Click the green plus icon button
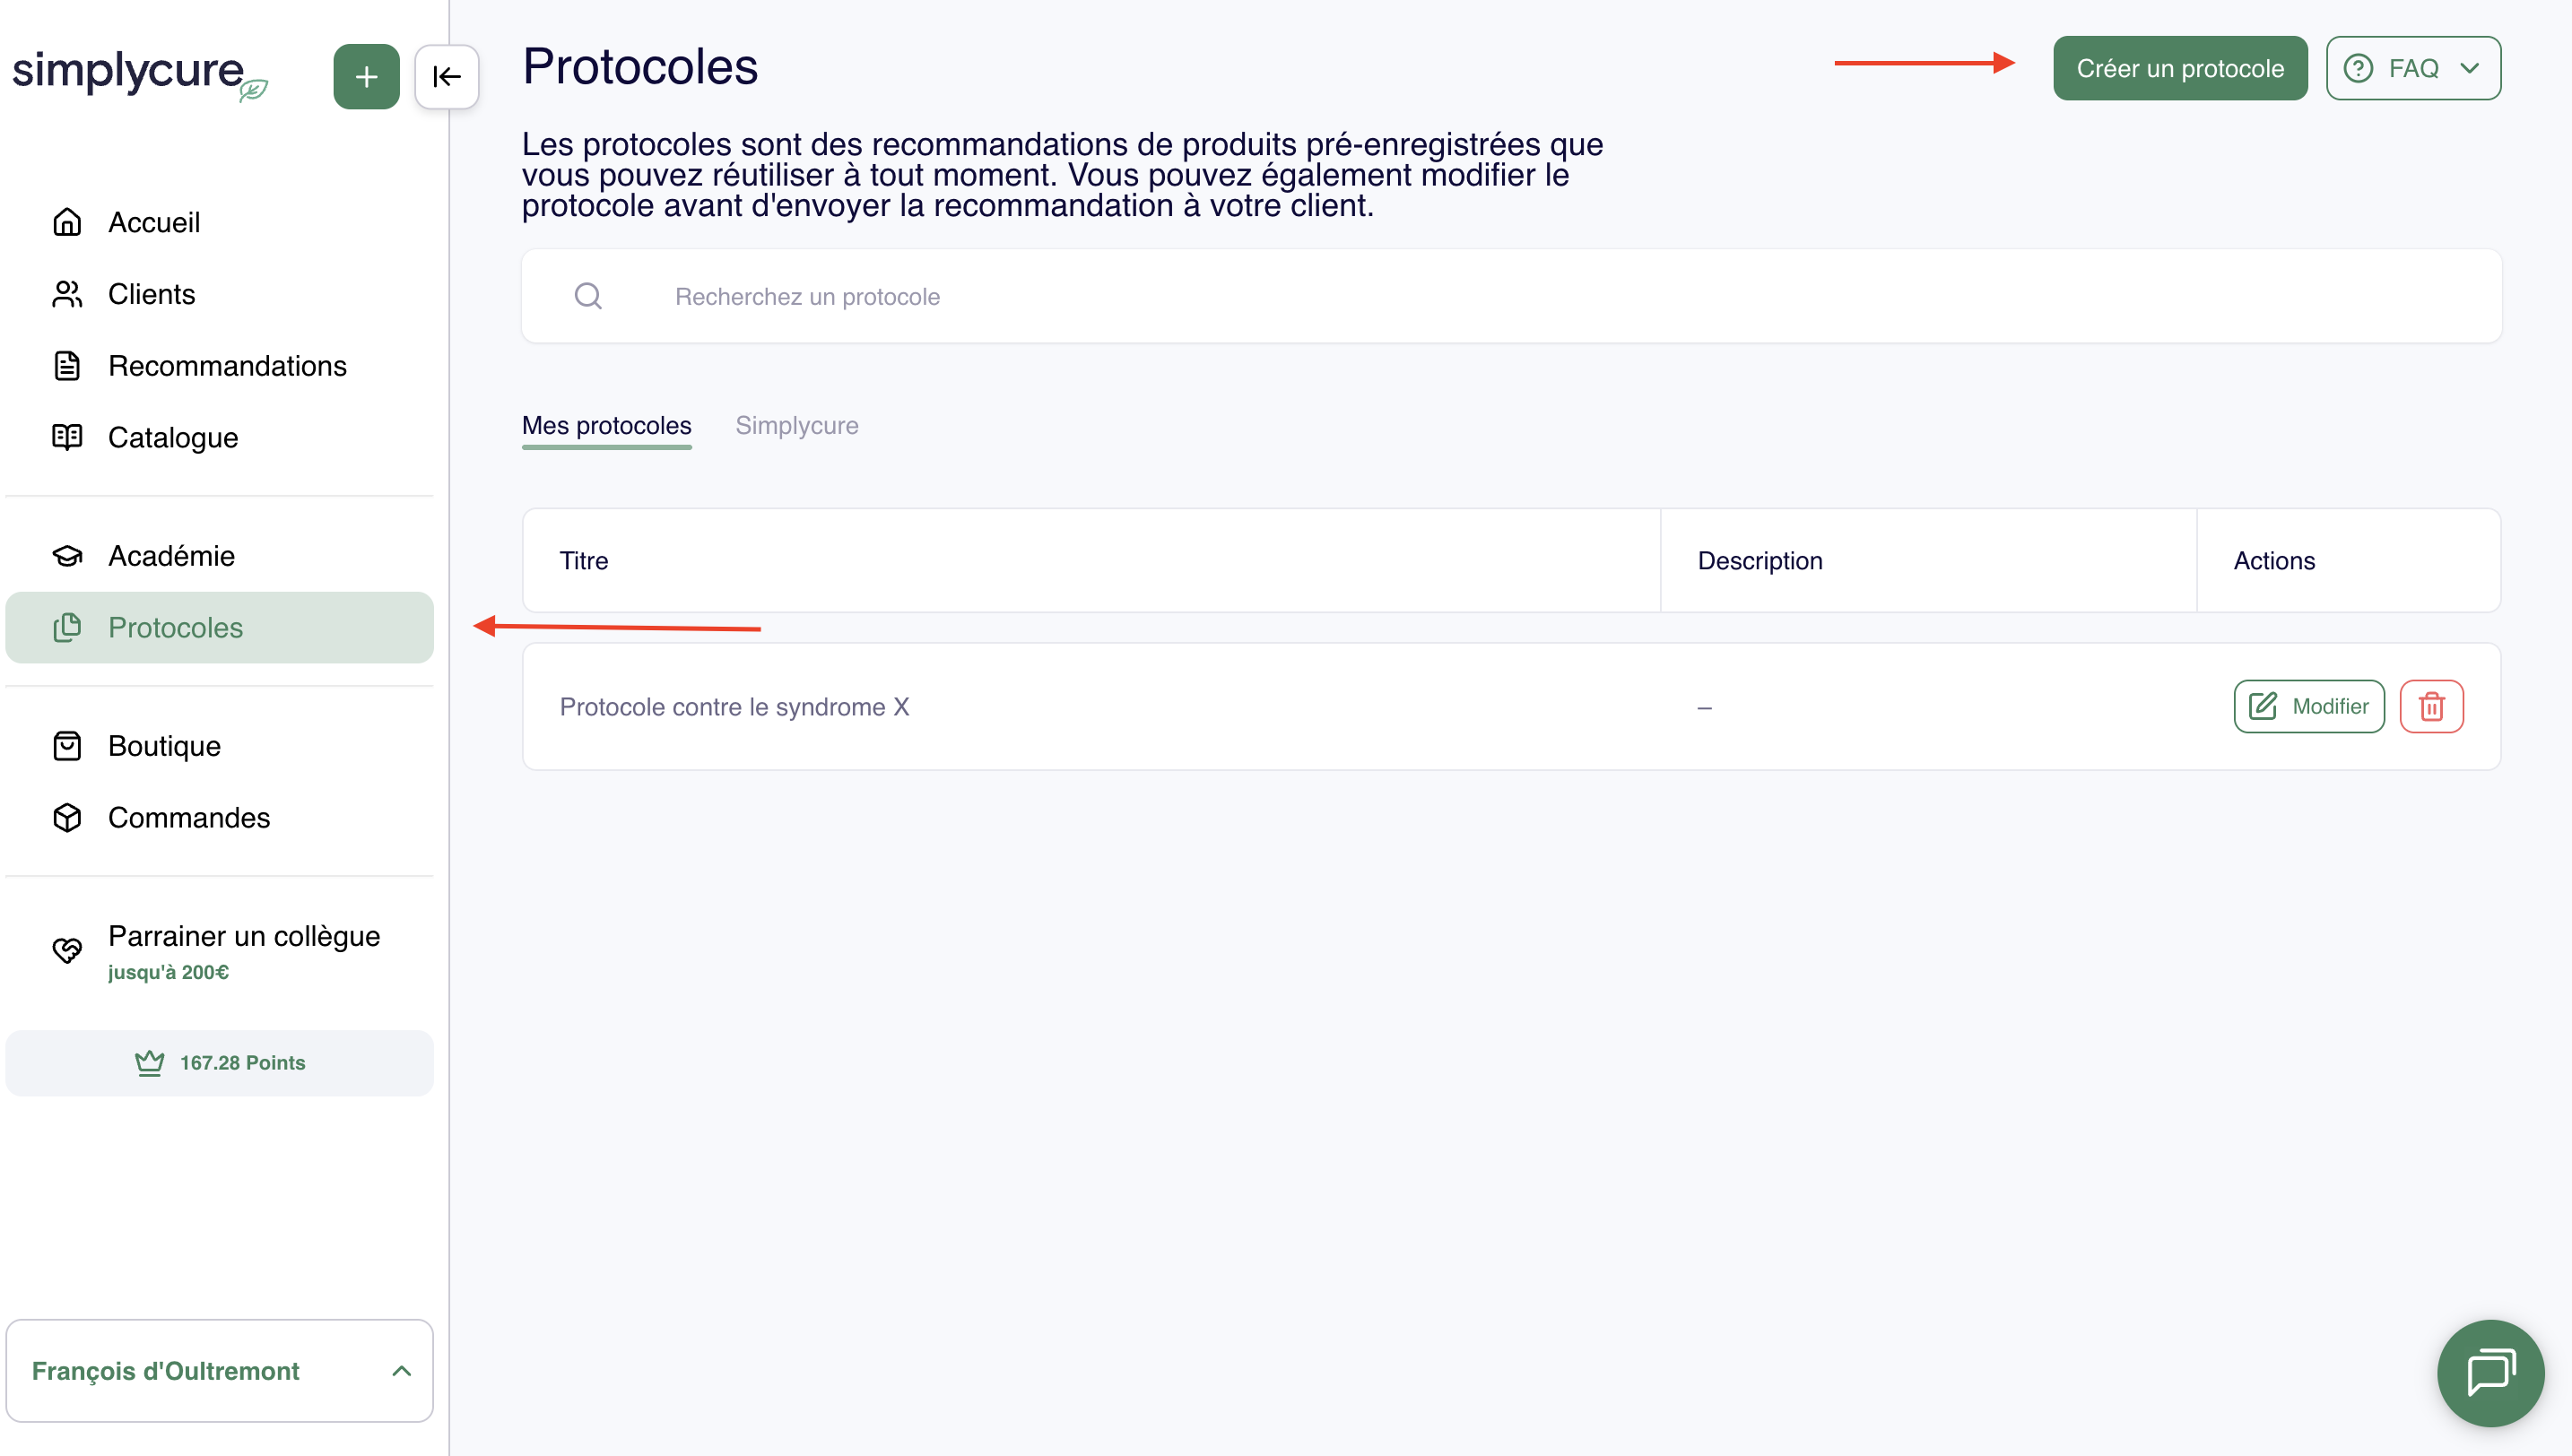 point(366,77)
